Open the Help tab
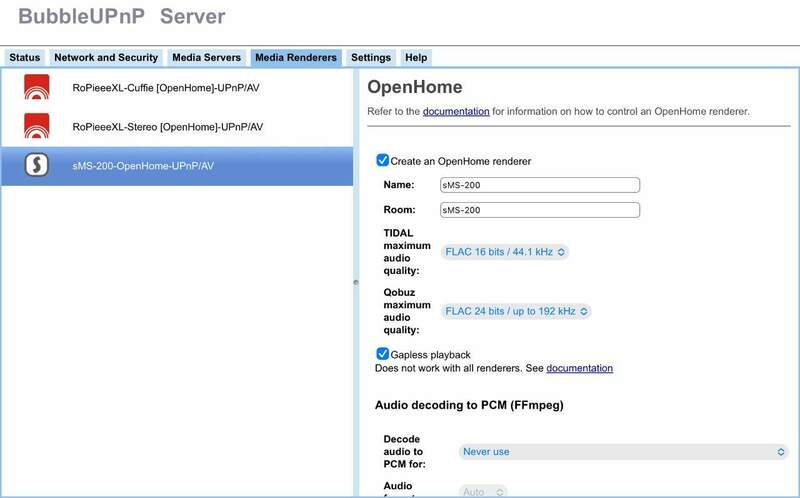 click(x=416, y=58)
